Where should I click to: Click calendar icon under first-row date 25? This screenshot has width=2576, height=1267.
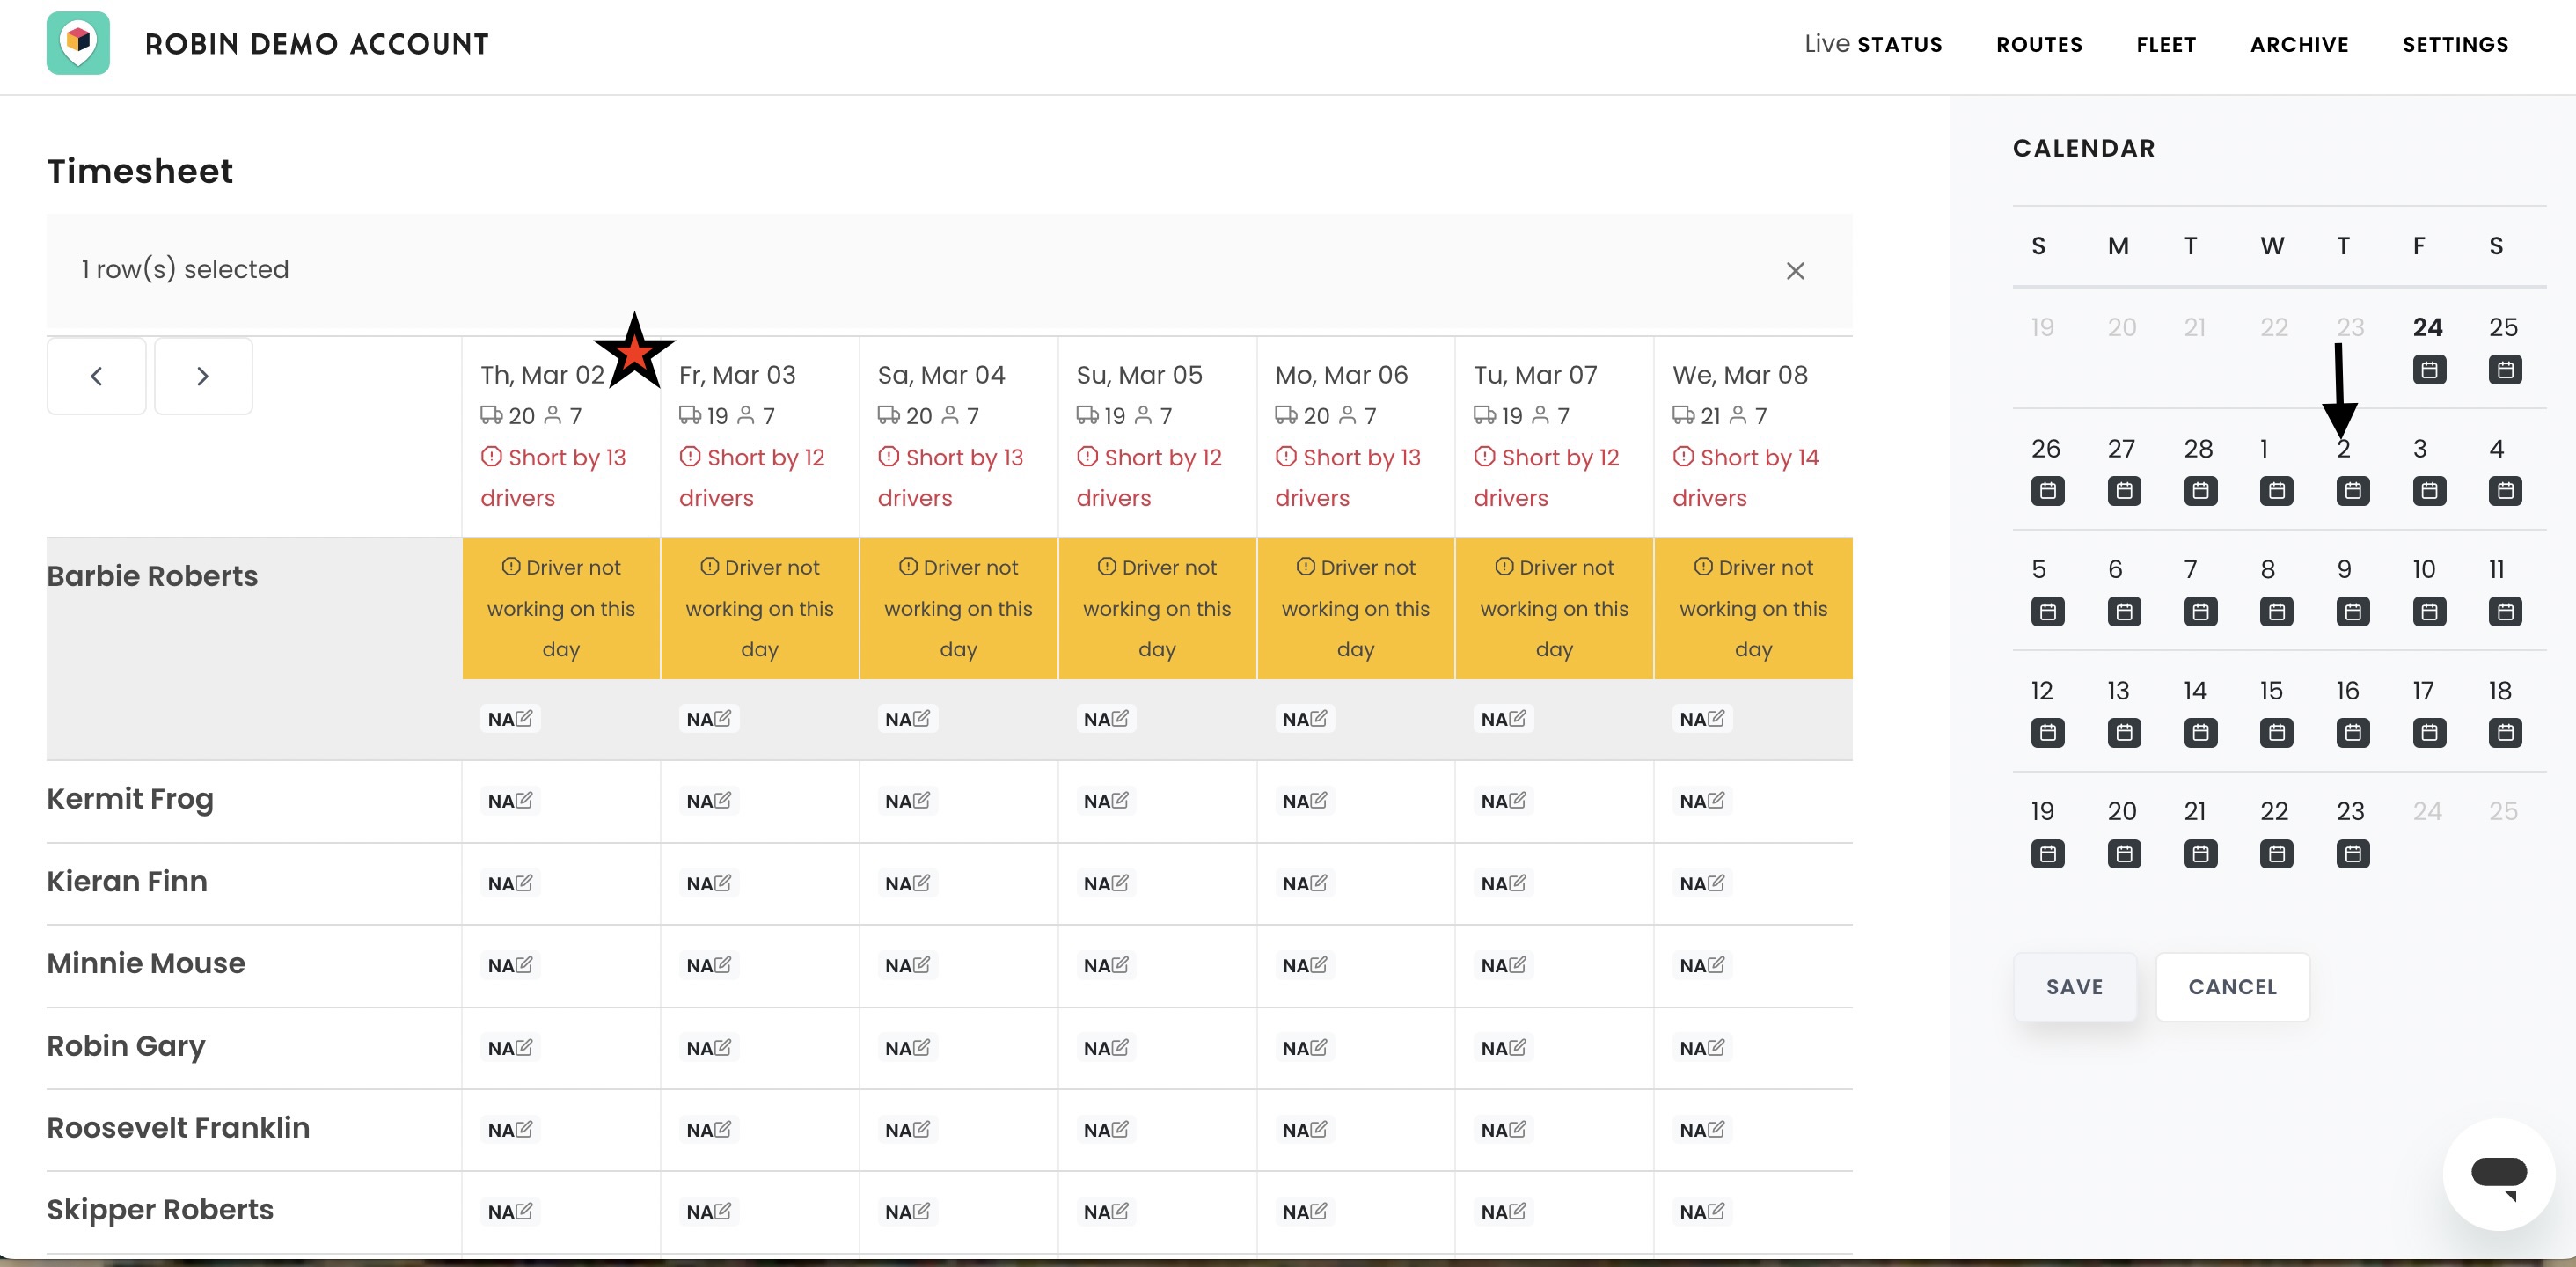2505,370
